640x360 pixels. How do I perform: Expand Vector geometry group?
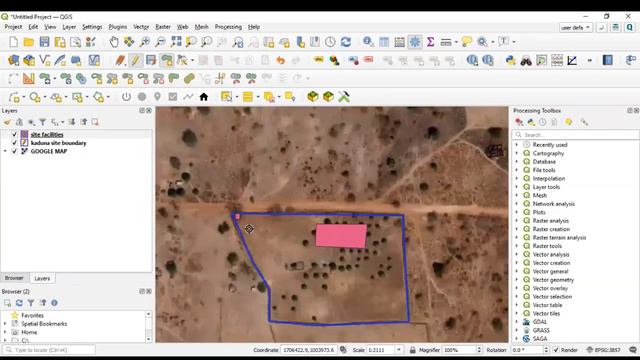coord(517,280)
